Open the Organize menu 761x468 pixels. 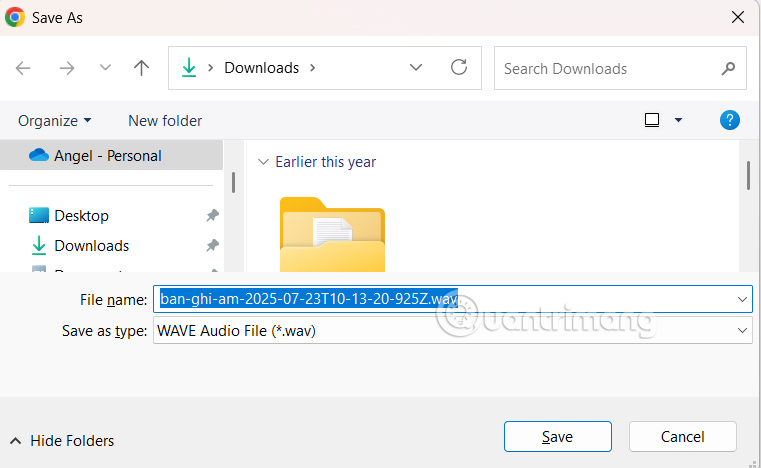[54, 120]
